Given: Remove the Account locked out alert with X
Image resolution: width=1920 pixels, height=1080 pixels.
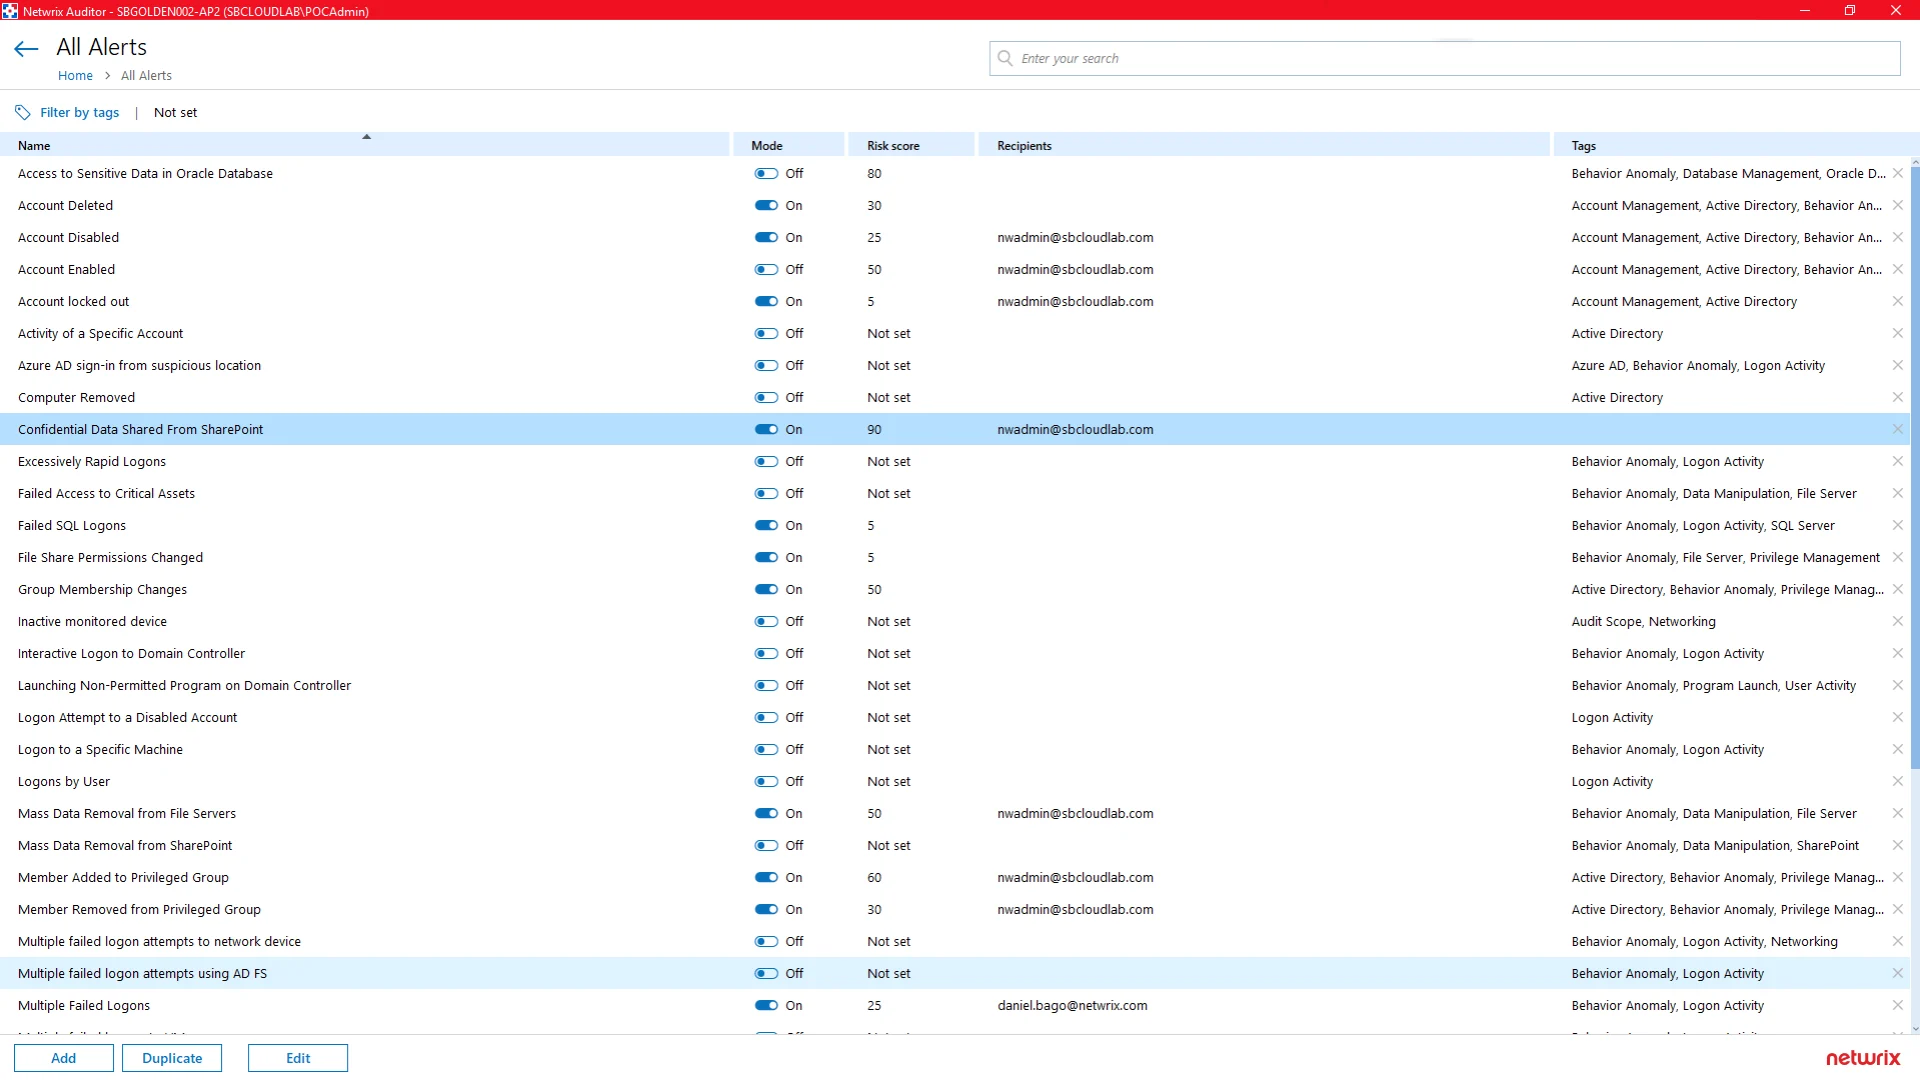Looking at the screenshot, I should point(1897,301).
